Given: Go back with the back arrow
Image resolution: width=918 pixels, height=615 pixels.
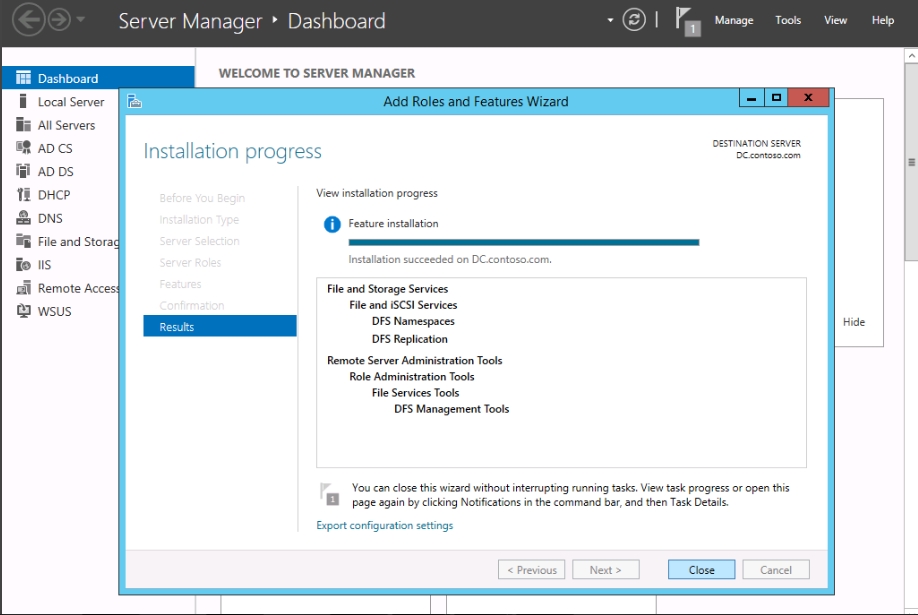Looking at the screenshot, I should point(28,20).
